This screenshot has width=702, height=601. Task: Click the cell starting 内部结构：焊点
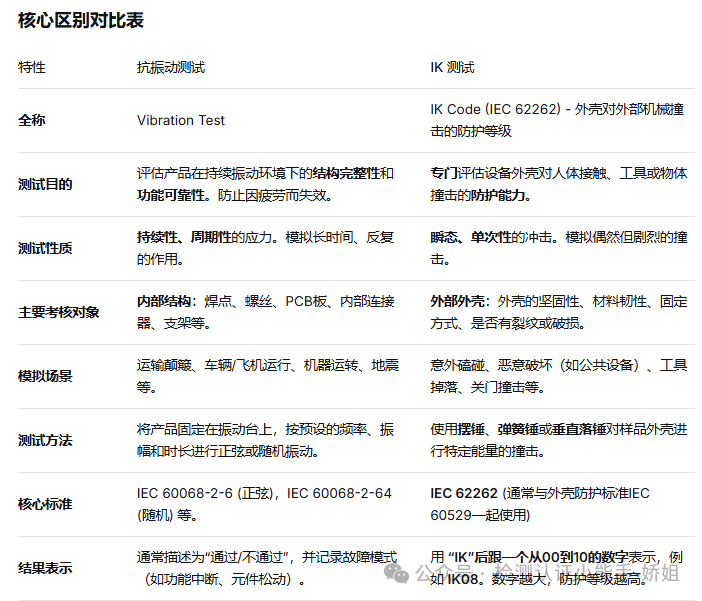point(265,313)
